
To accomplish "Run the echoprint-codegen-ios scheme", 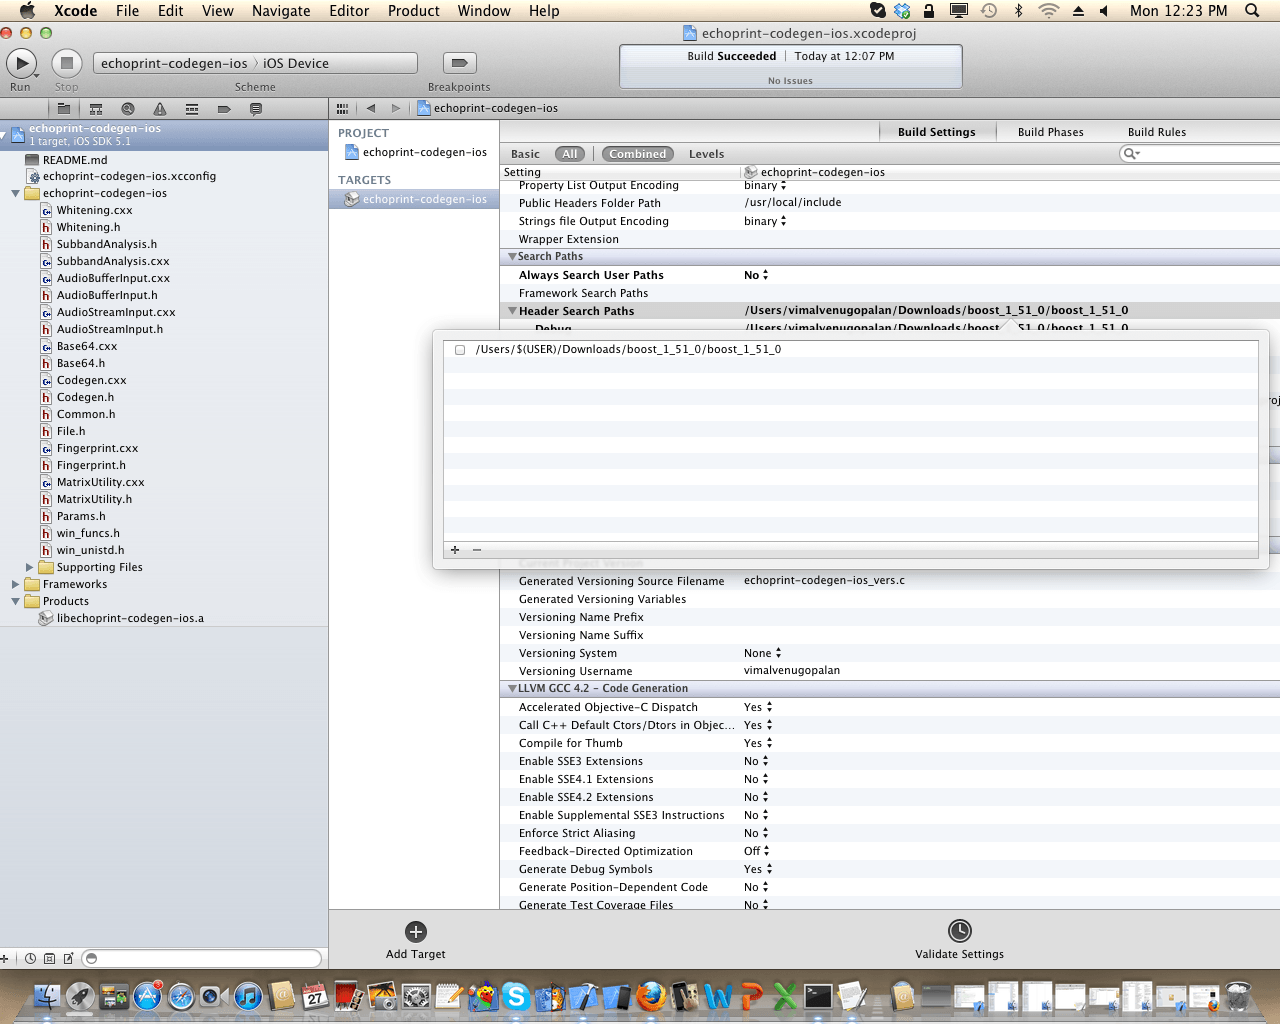I will pos(21,63).
